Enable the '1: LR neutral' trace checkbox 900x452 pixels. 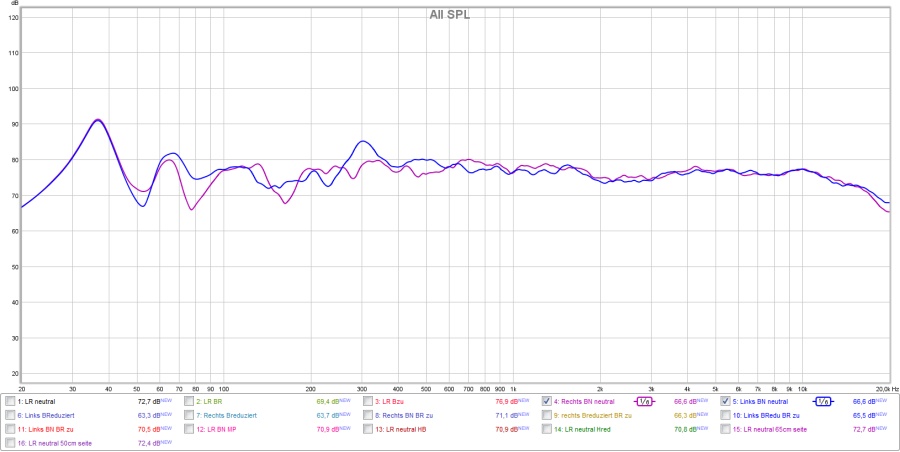pos(10,401)
